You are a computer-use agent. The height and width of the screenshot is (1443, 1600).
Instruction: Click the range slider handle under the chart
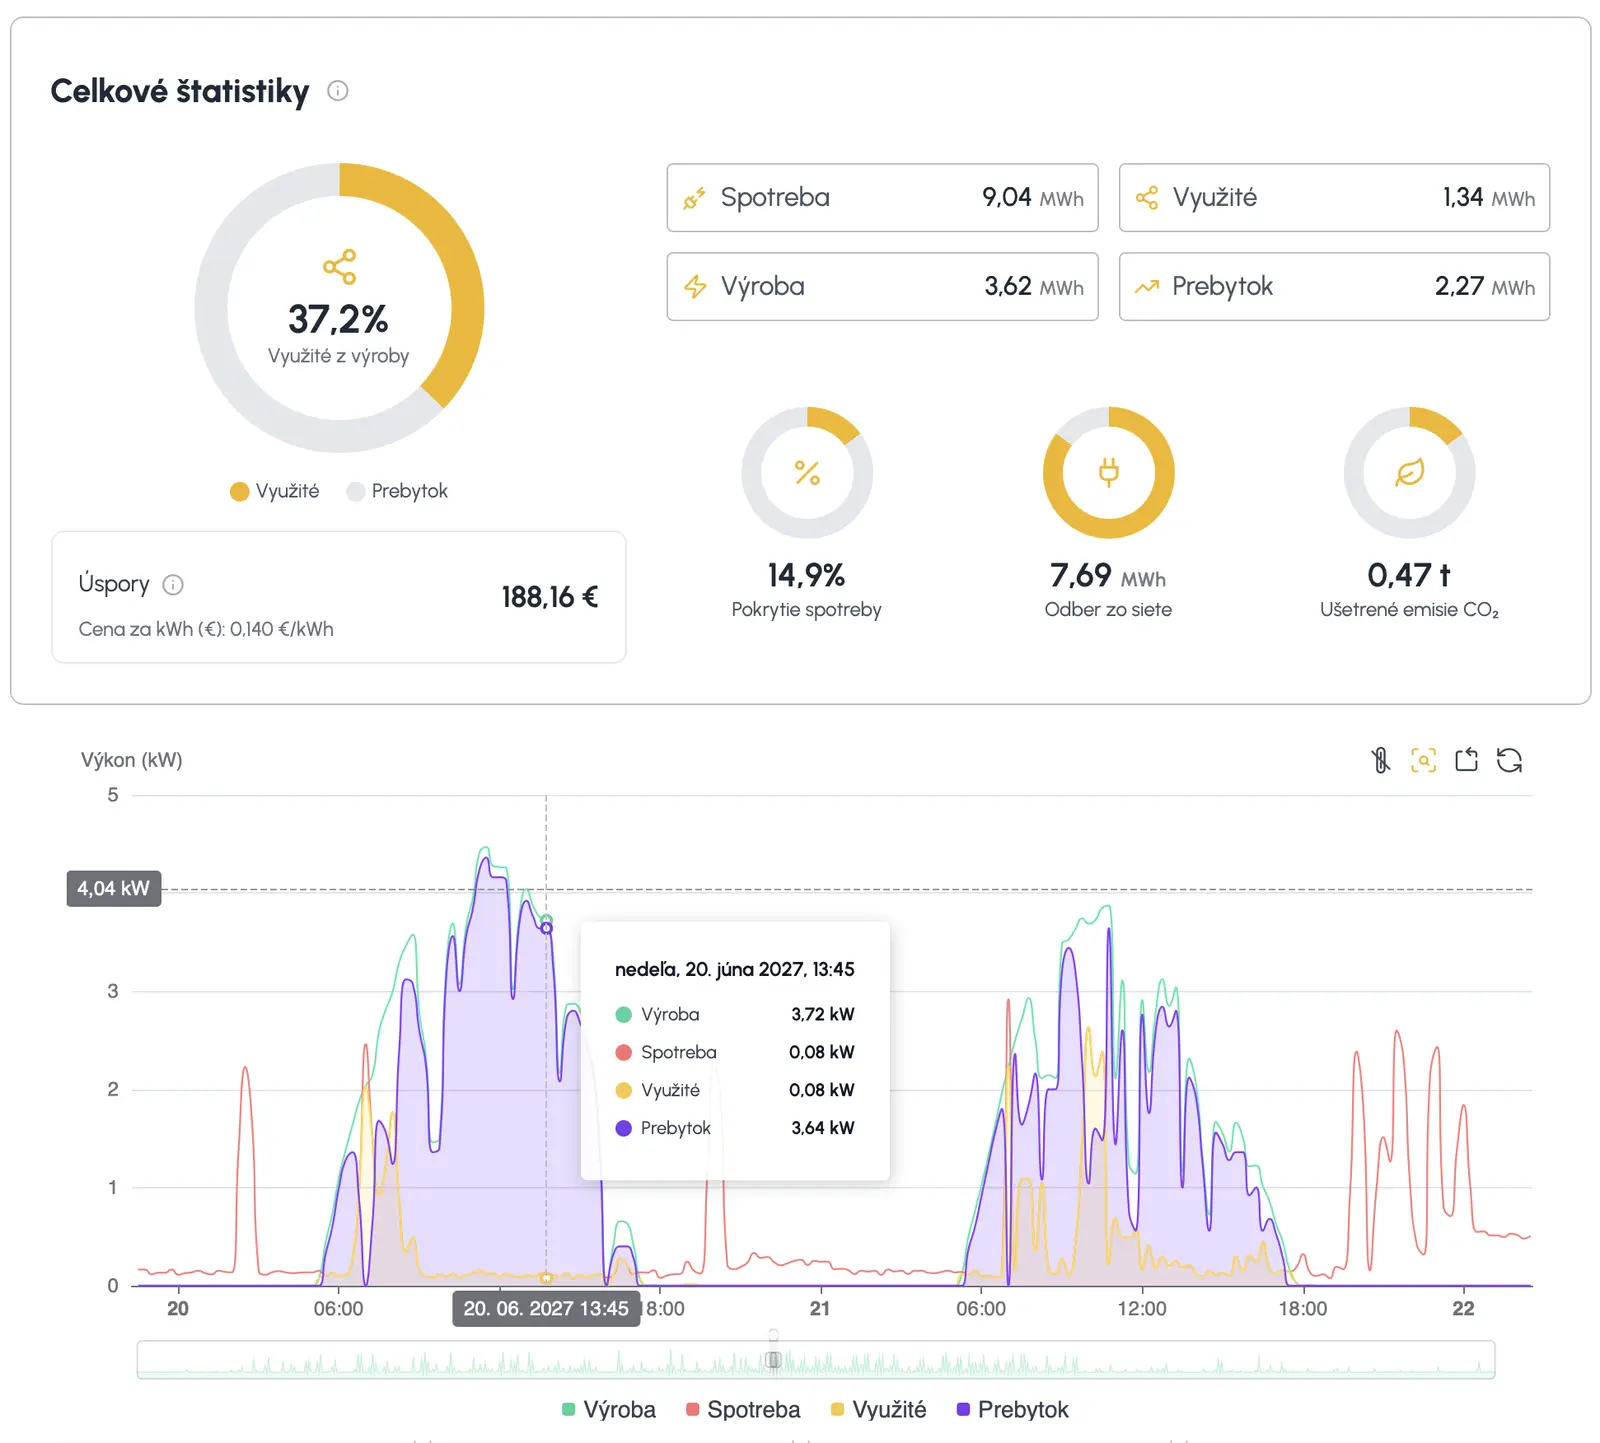click(x=773, y=1359)
